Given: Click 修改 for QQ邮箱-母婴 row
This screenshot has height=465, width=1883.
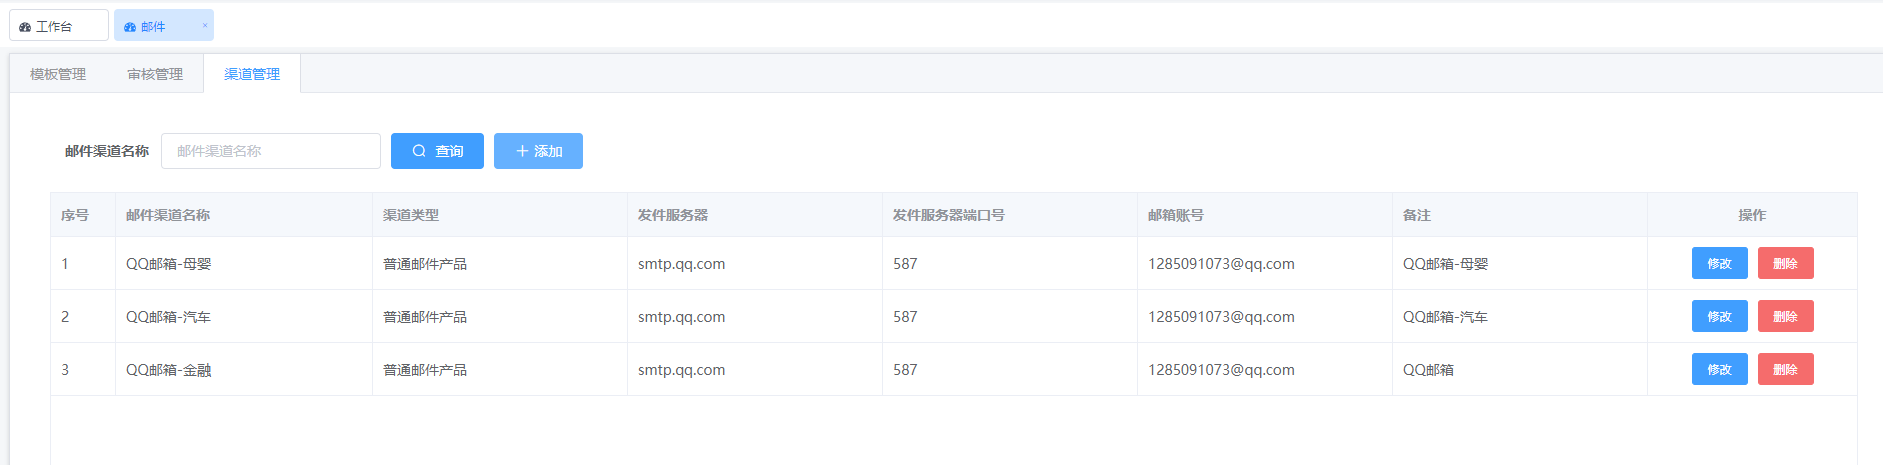Looking at the screenshot, I should coord(1720,263).
